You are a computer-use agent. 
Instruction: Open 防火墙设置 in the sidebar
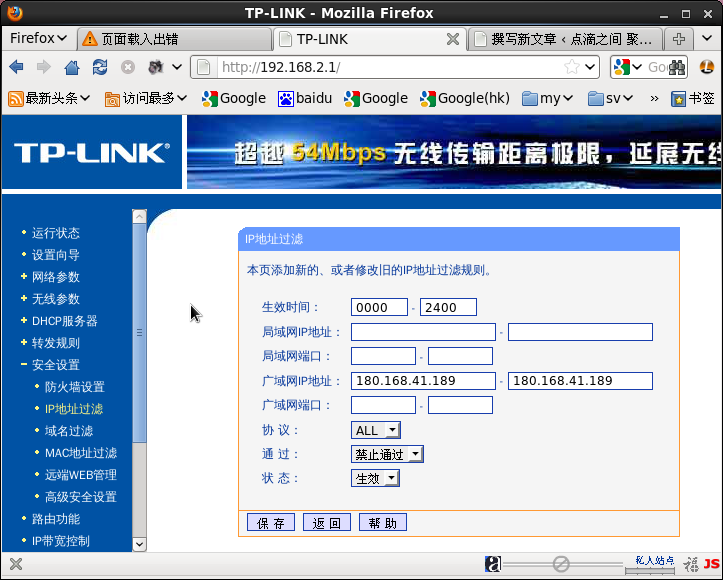coord(75,387)
